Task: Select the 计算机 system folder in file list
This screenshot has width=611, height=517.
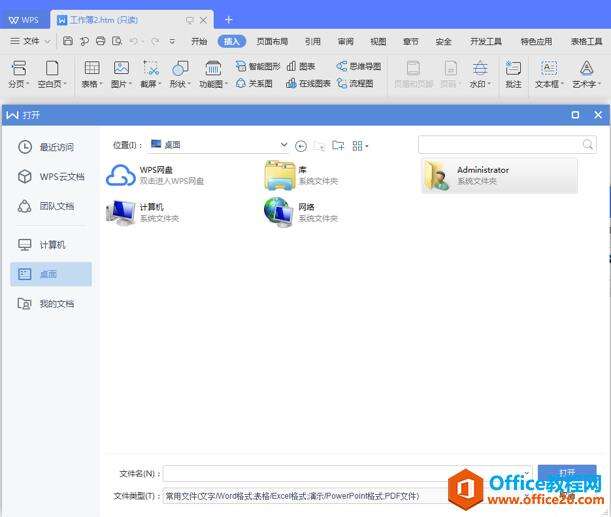Action: click(143, 212)
